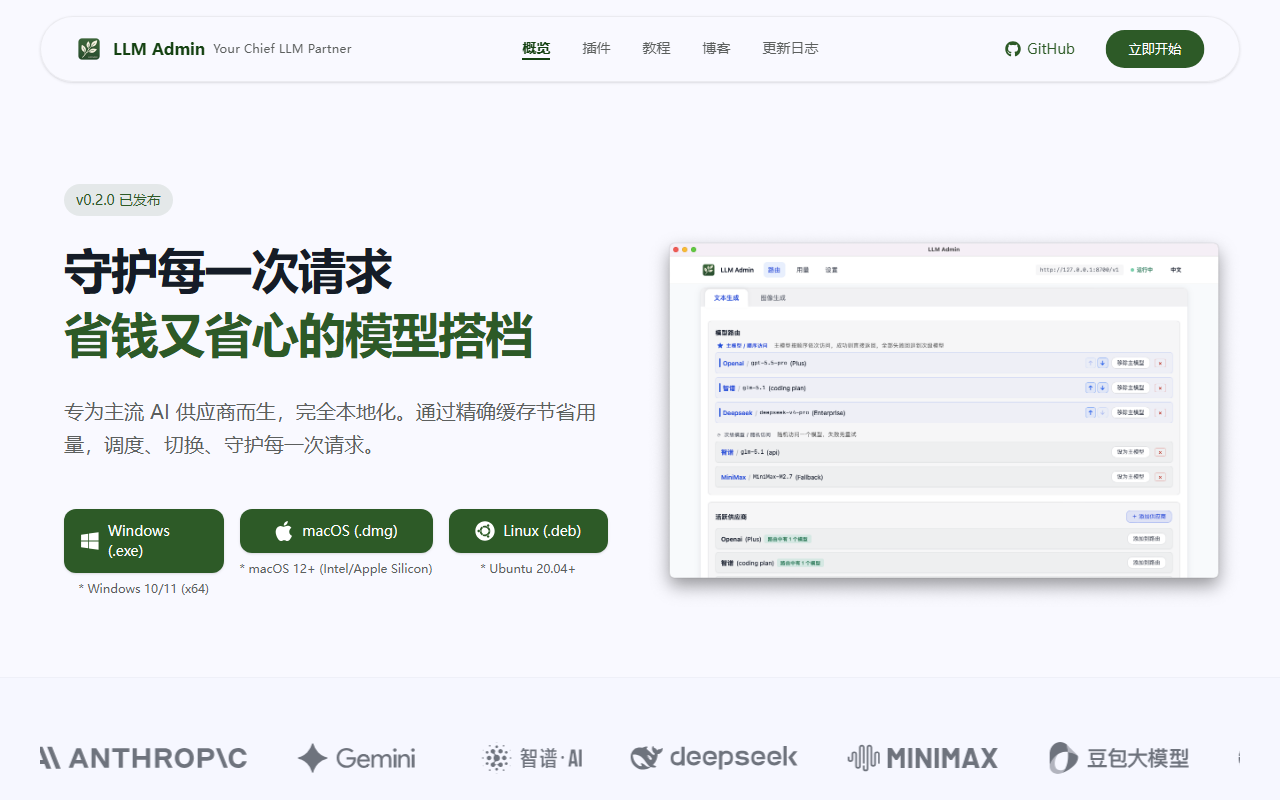The image size is (1280, 800).
Task: Open the 教程 nav item
Action: point(656,48)
